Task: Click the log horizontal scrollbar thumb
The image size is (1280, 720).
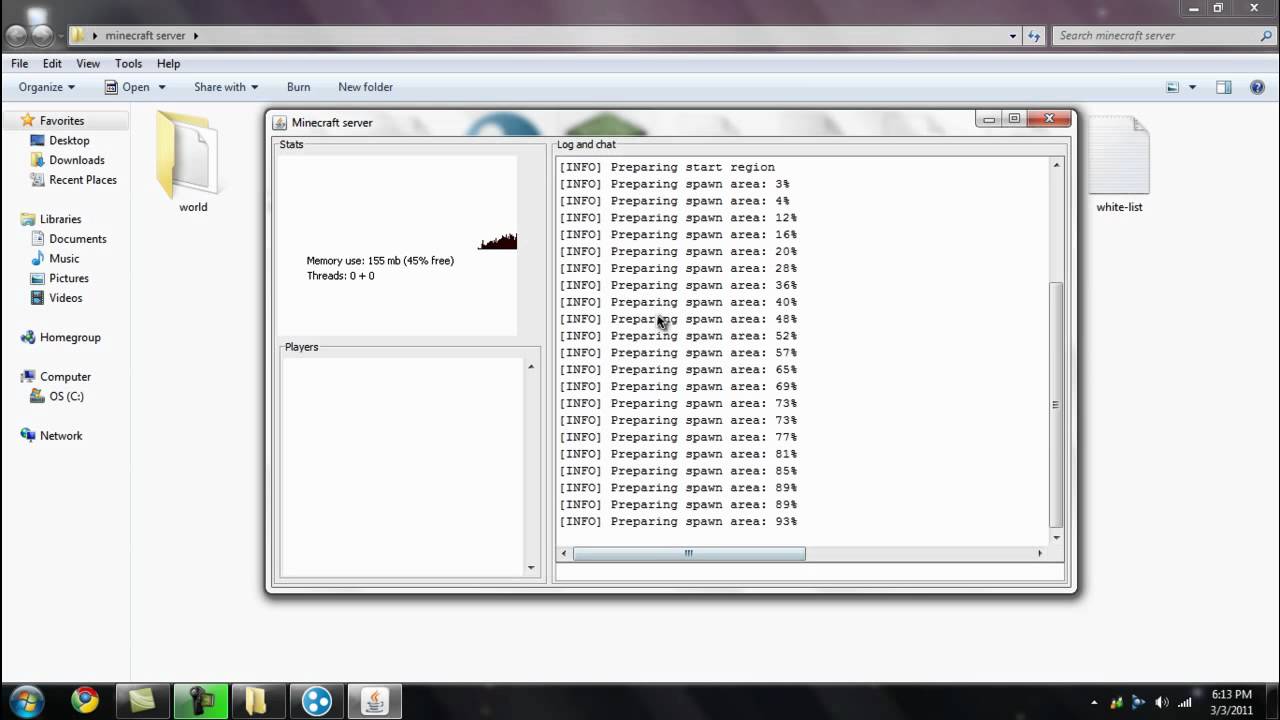Action: tap(688, 553)
